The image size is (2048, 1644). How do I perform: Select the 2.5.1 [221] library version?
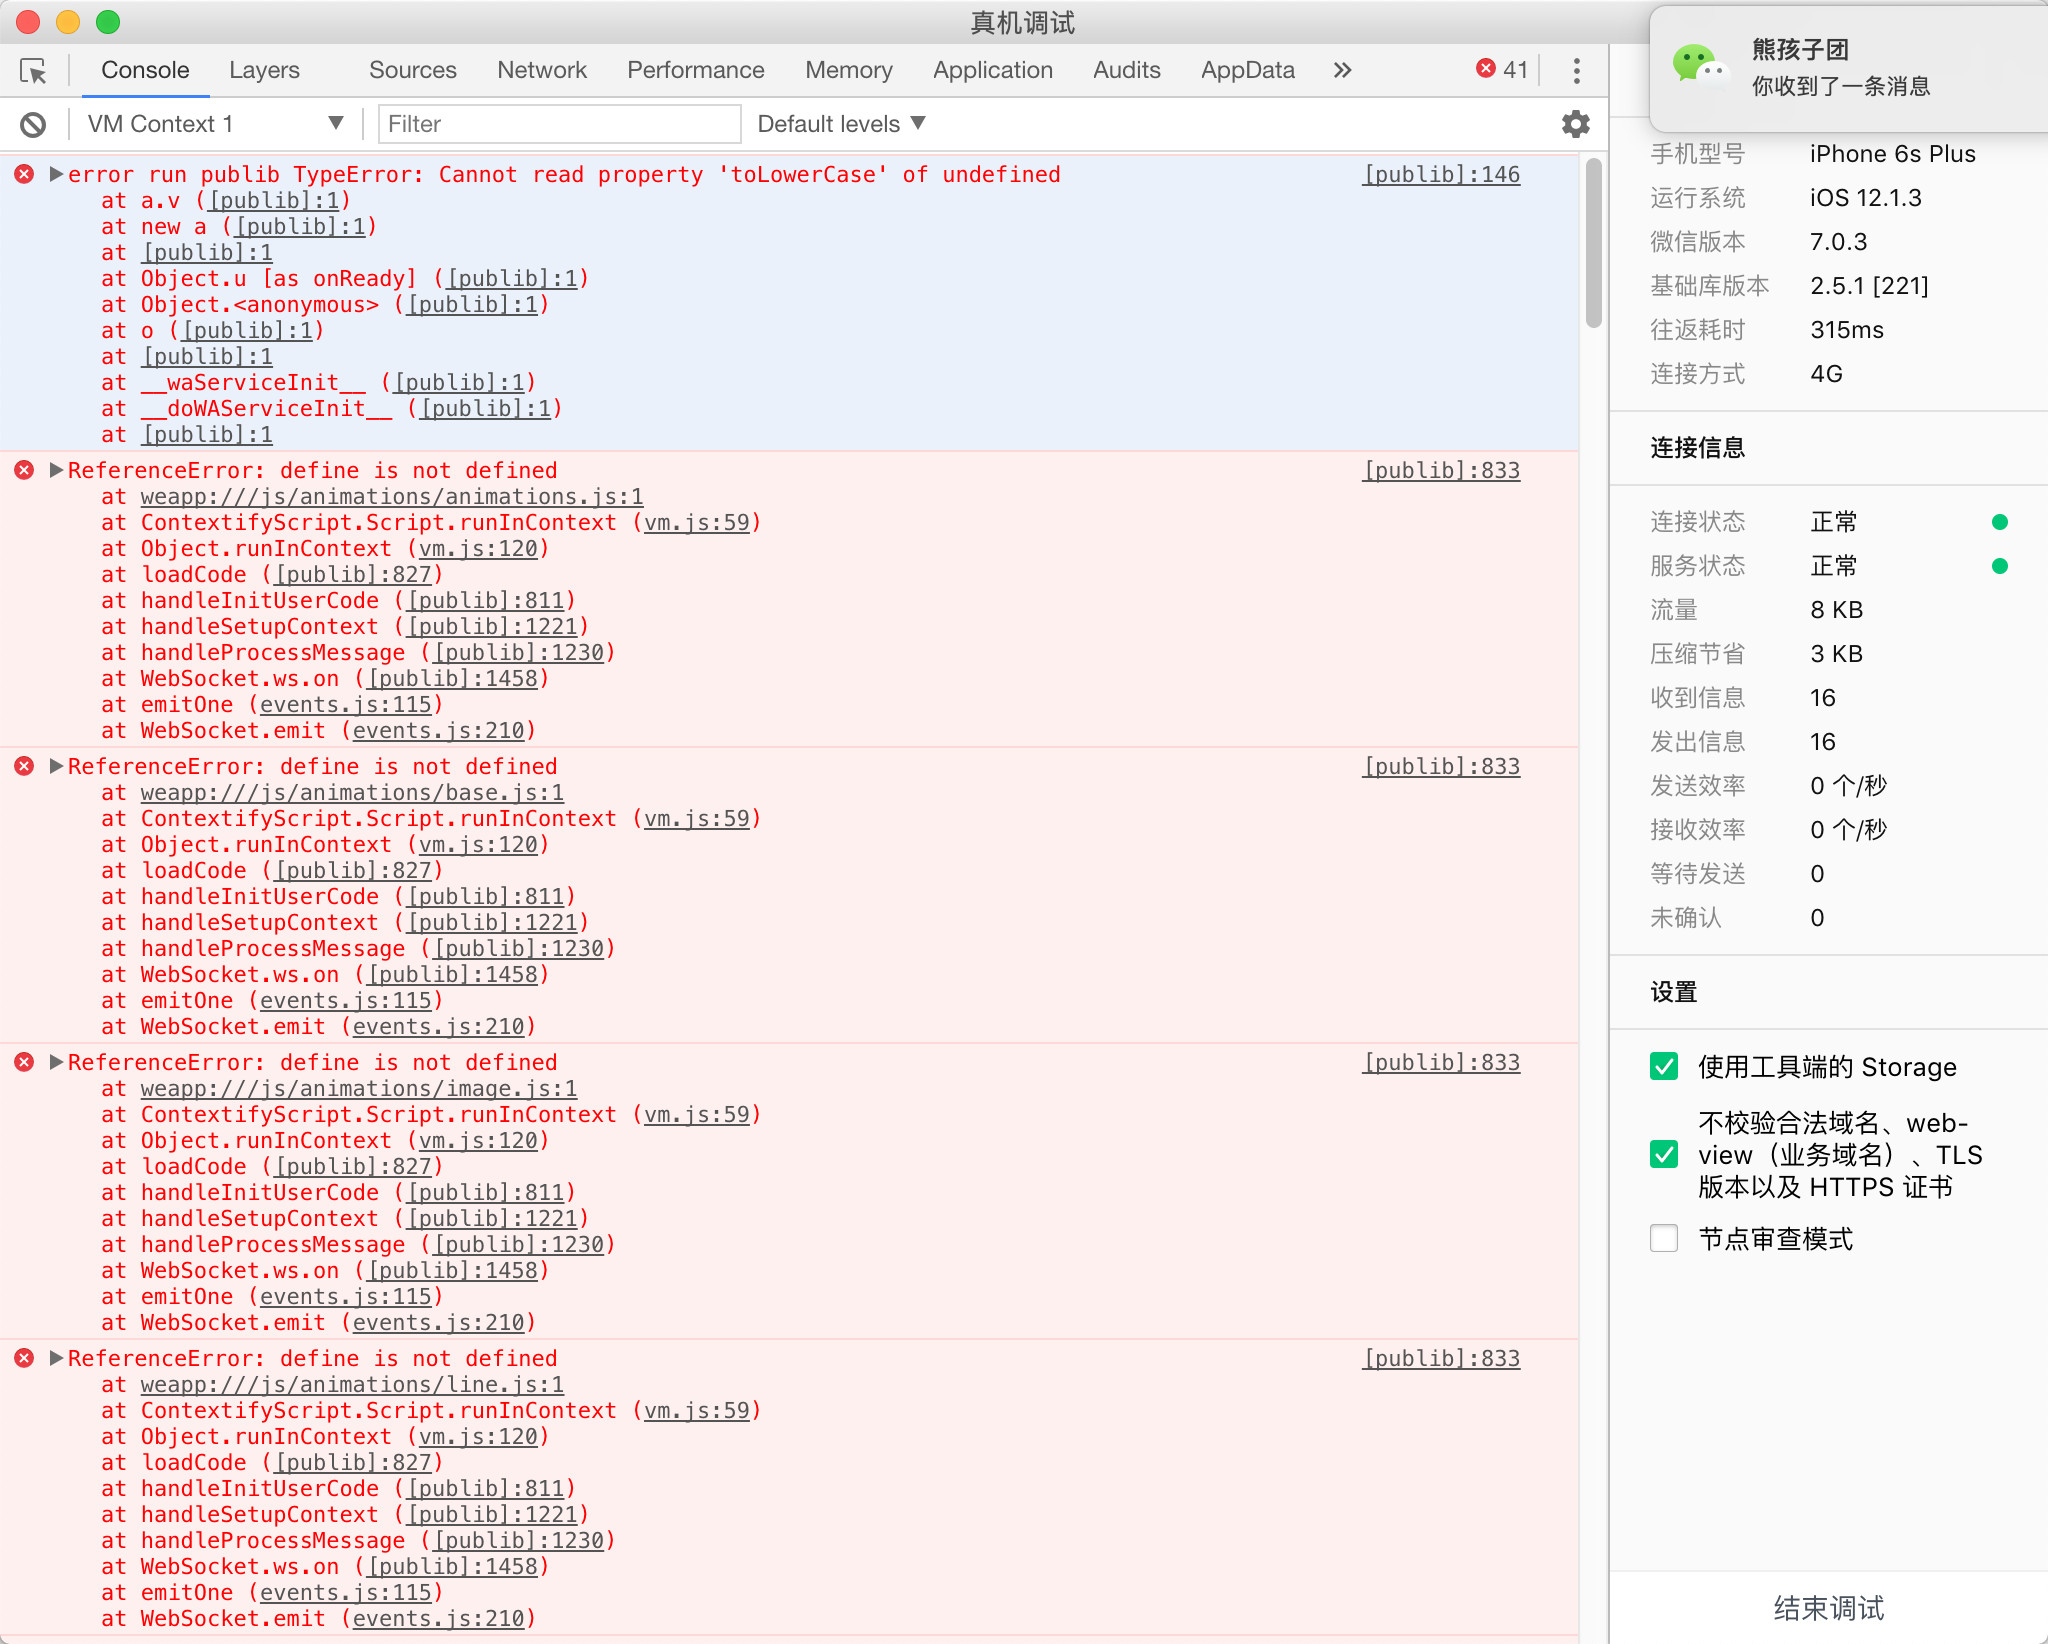point(1868,286)
